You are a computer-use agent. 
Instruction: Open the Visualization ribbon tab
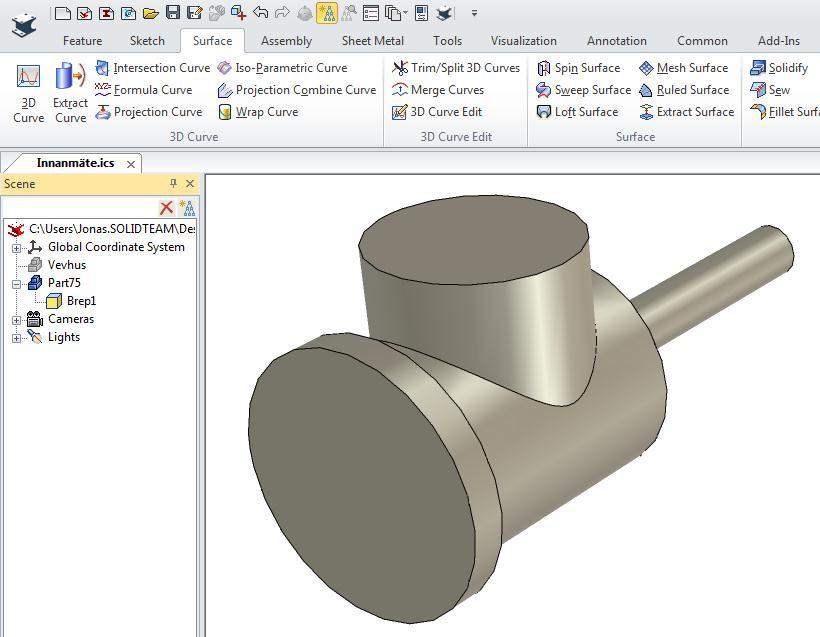pyautogui.click(x=523, y=41)
